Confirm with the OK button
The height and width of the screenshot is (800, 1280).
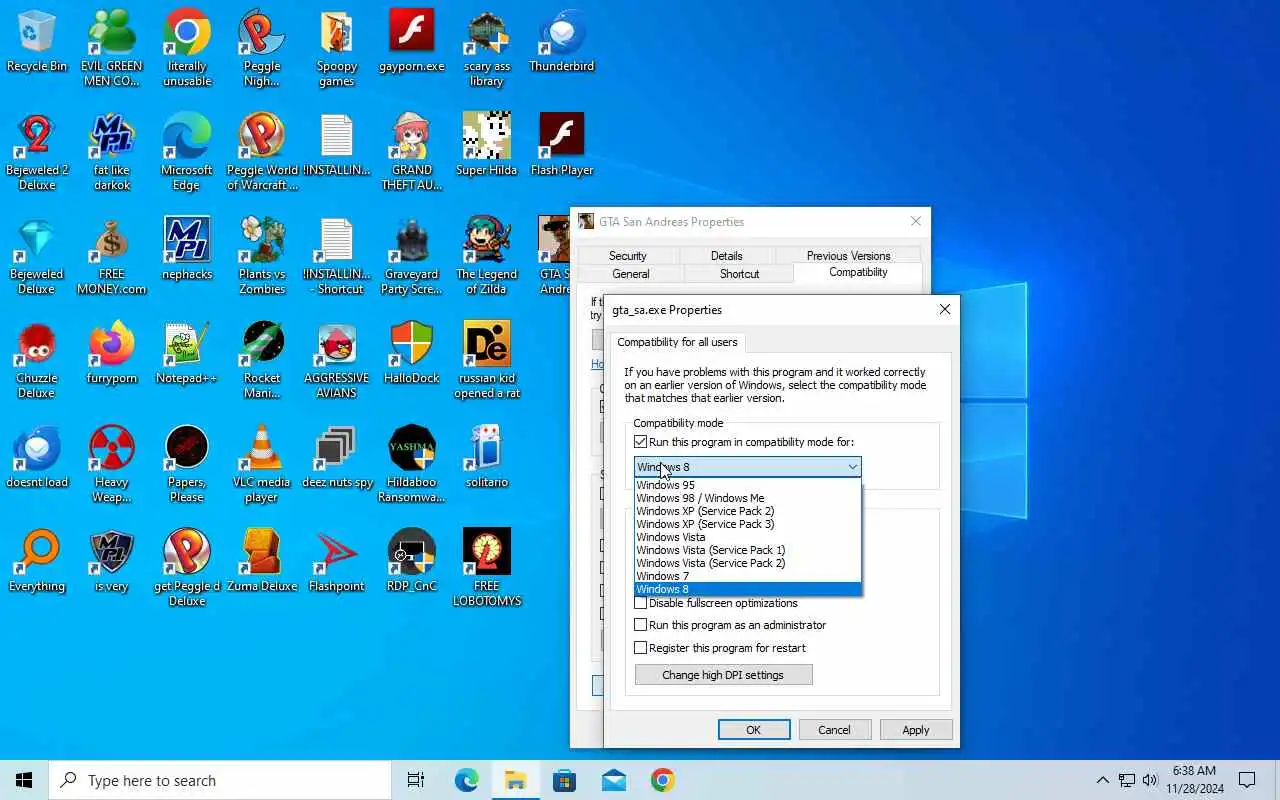tap(754, 730)
